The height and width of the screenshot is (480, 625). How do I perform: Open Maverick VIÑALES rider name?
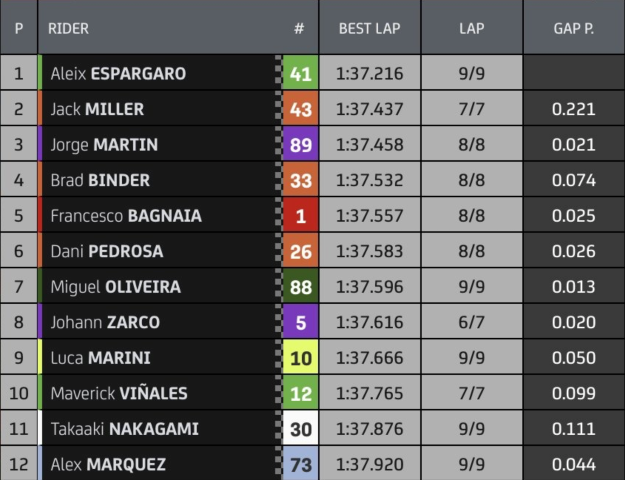(x=119, y=393)
